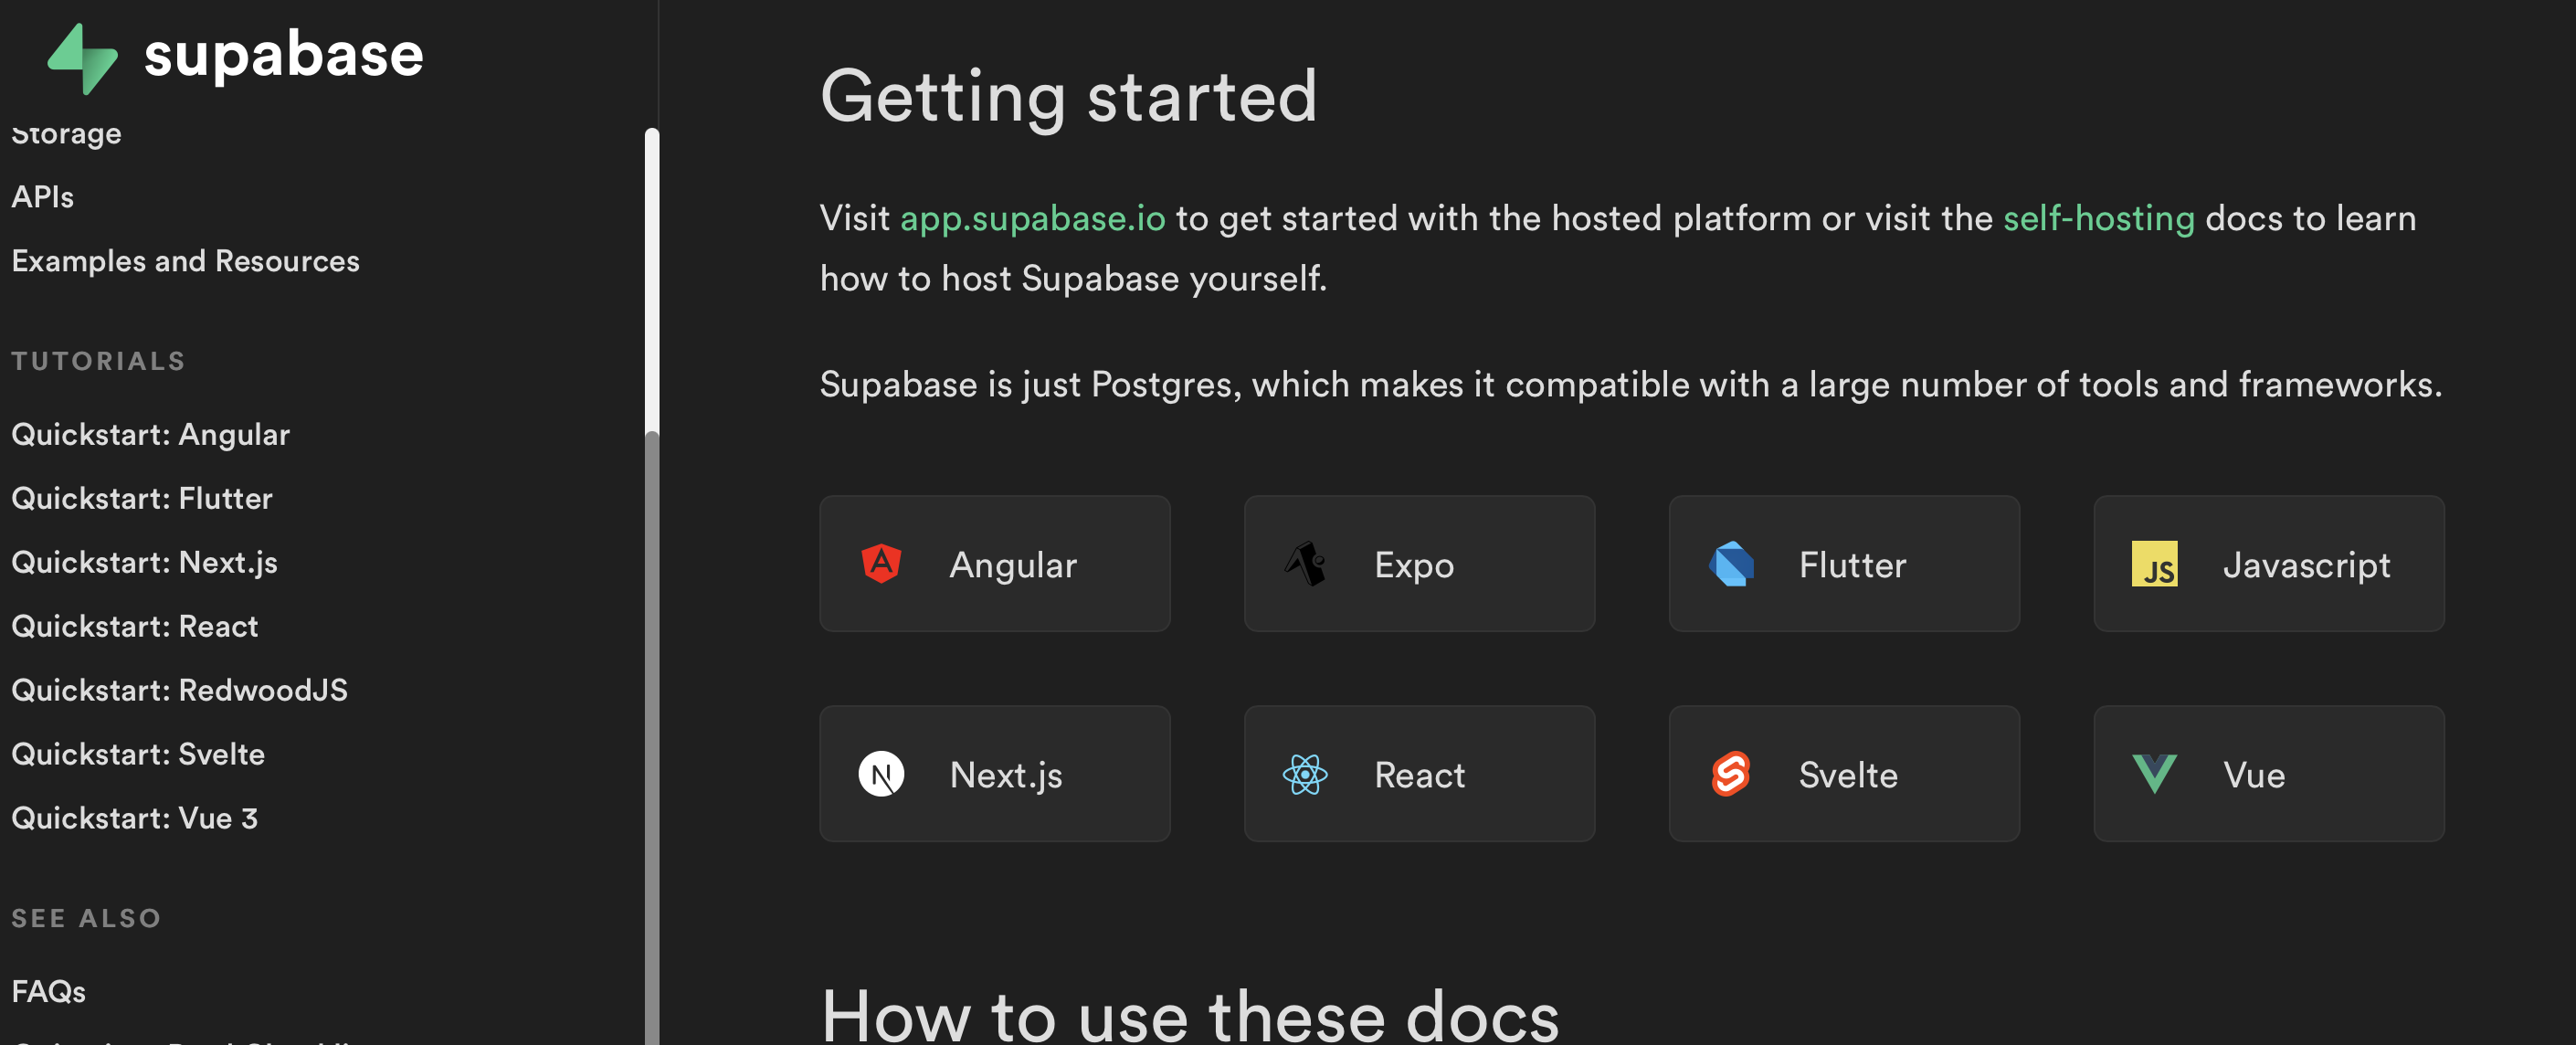The height and width of the screenshot is (1045, 2576).
Task: Click the Supabase logo
Action: 232,57
